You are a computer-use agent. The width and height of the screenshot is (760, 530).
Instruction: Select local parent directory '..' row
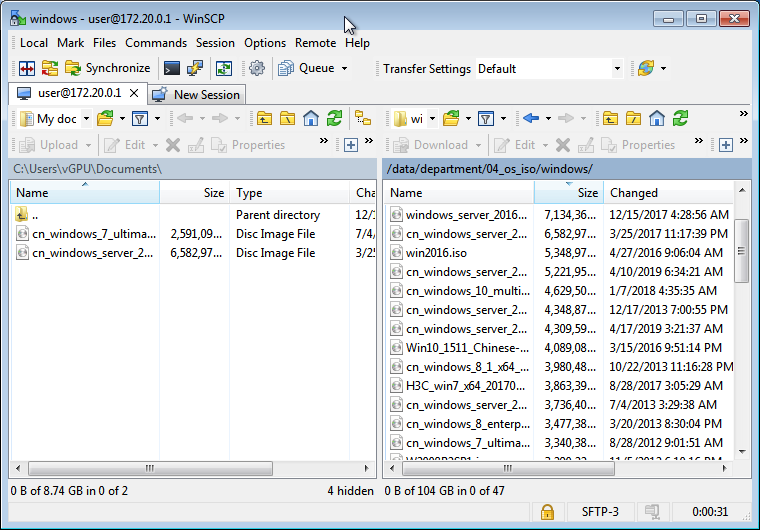[193, 215]
